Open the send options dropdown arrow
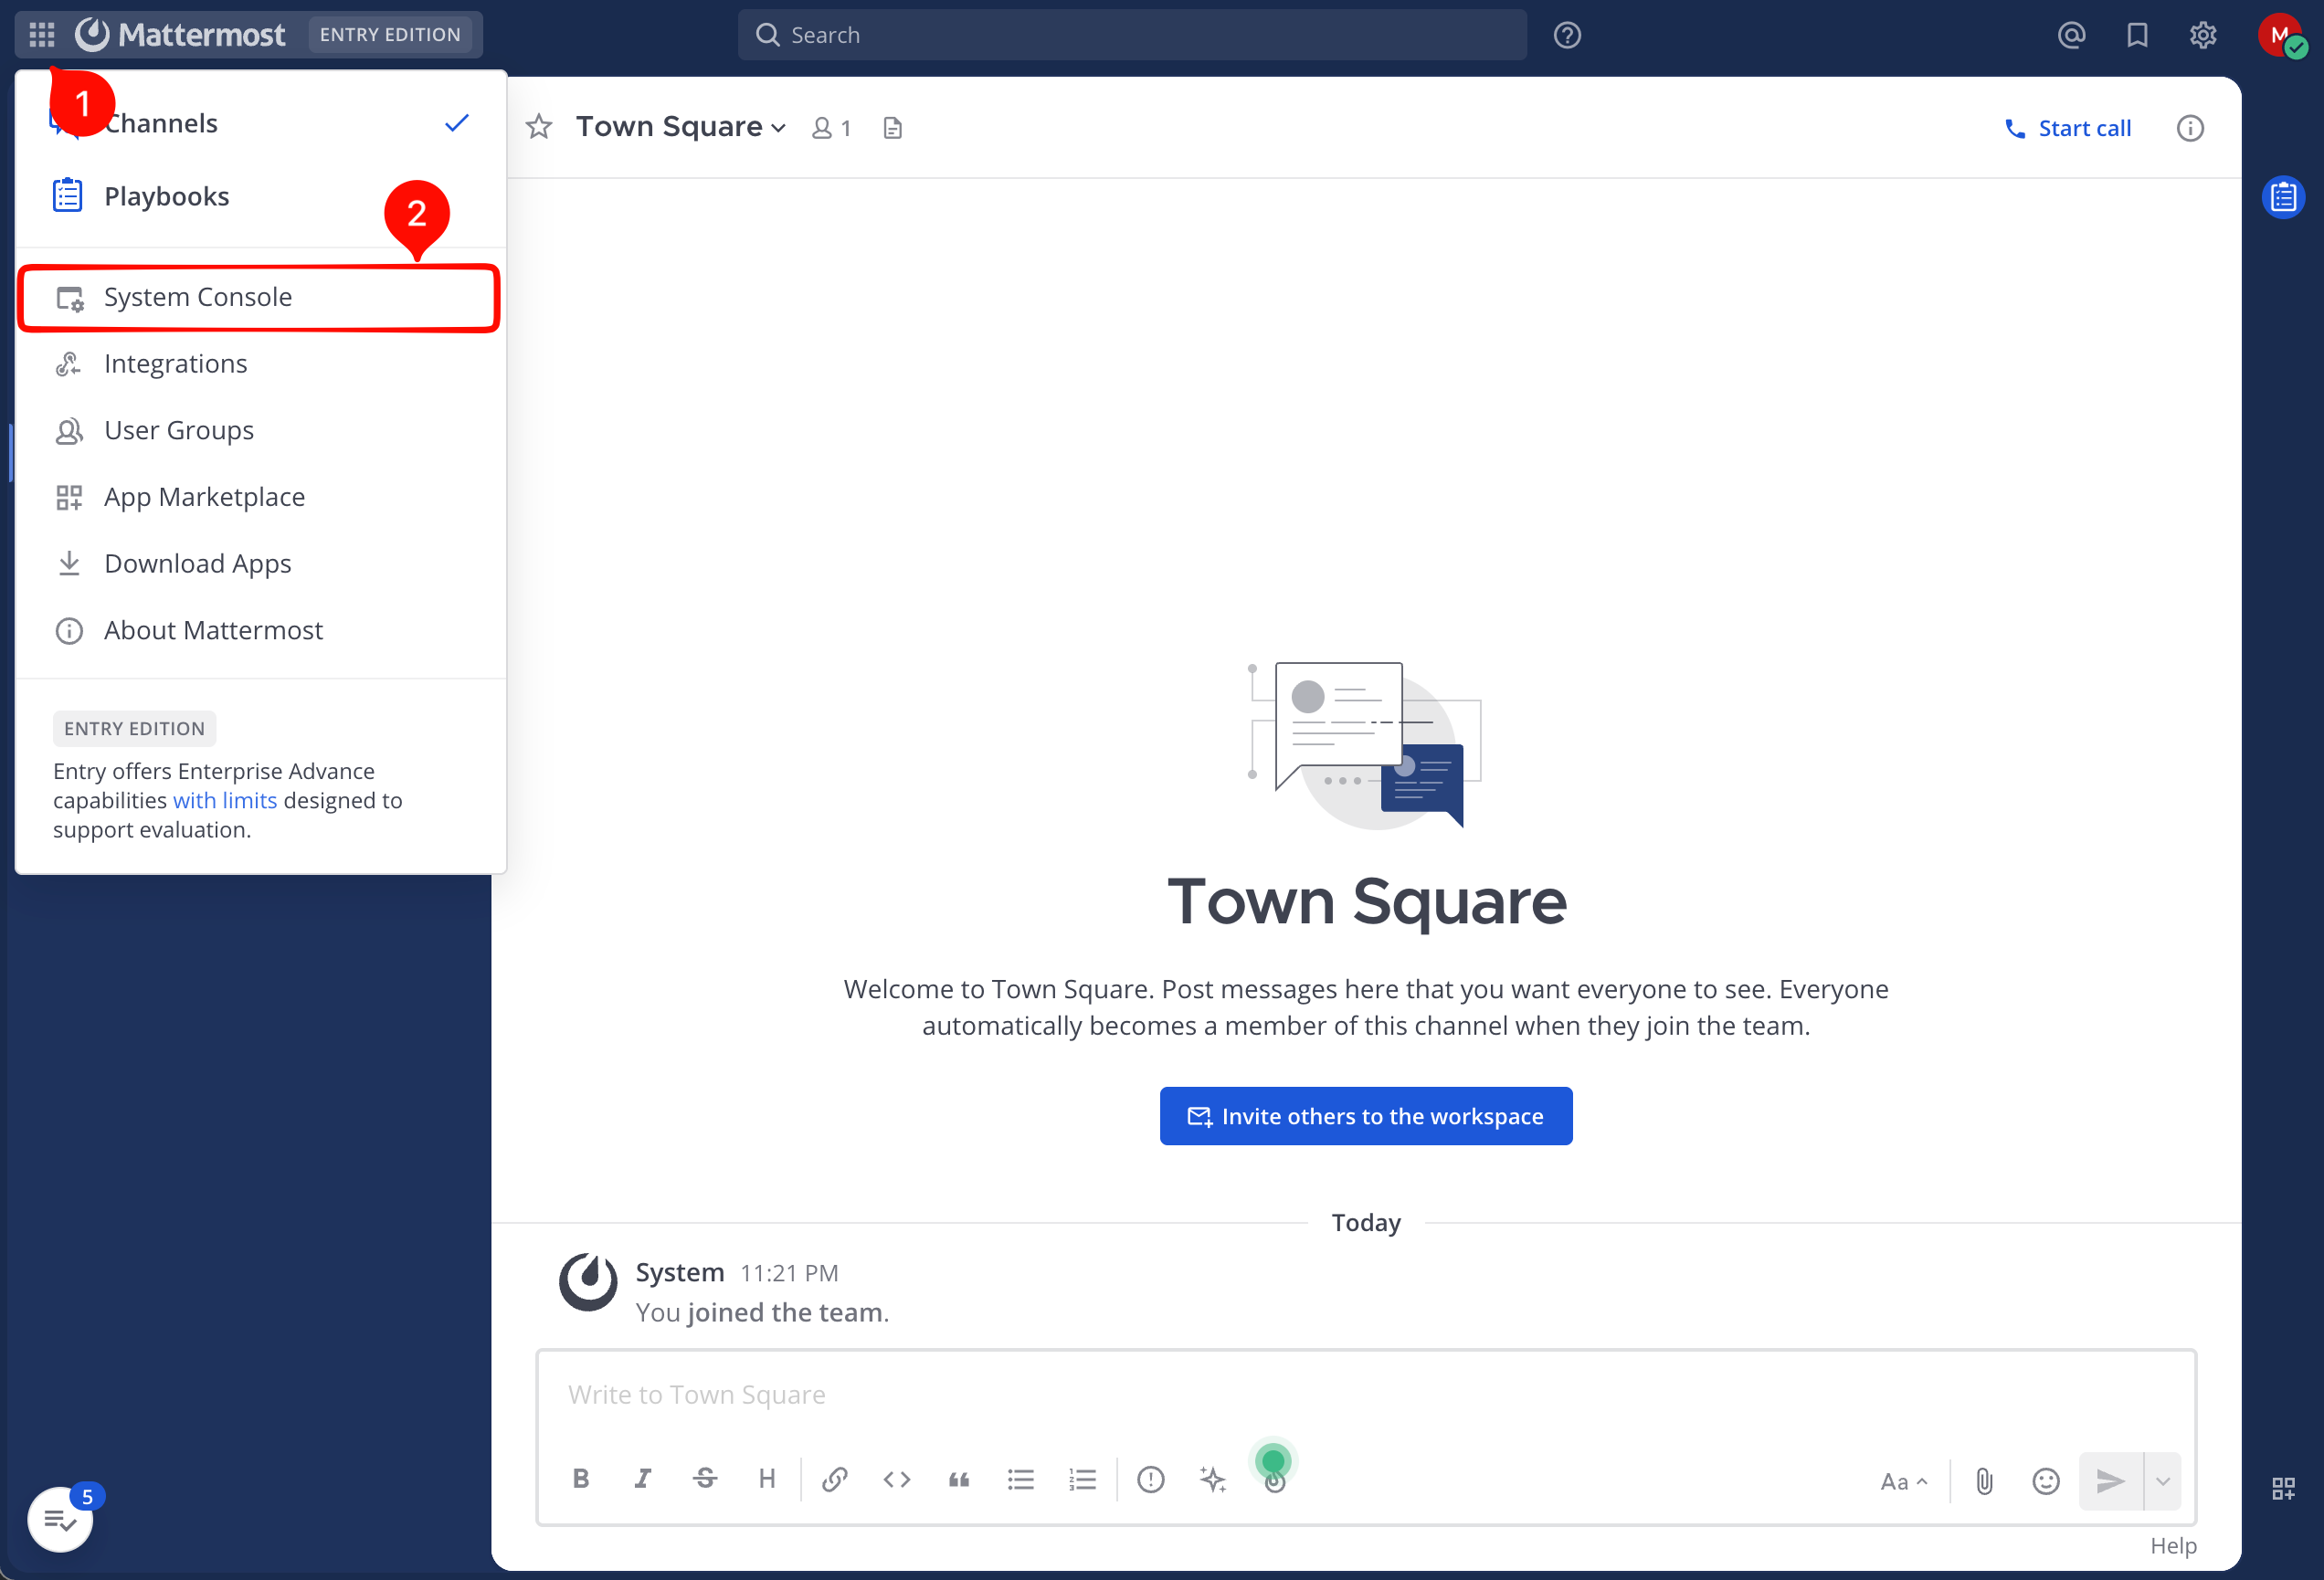This screenshot has width=2324, height=1580. pyautogui.click(x=2163, y=1481)
